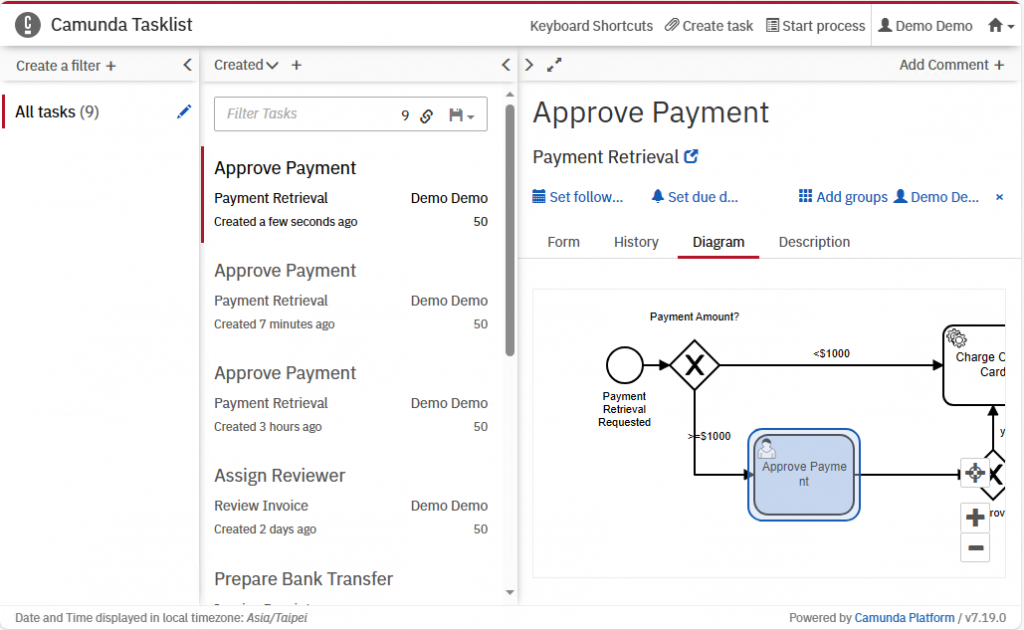Open the Payment Retrieval external link icon

(x=691, y=157)
